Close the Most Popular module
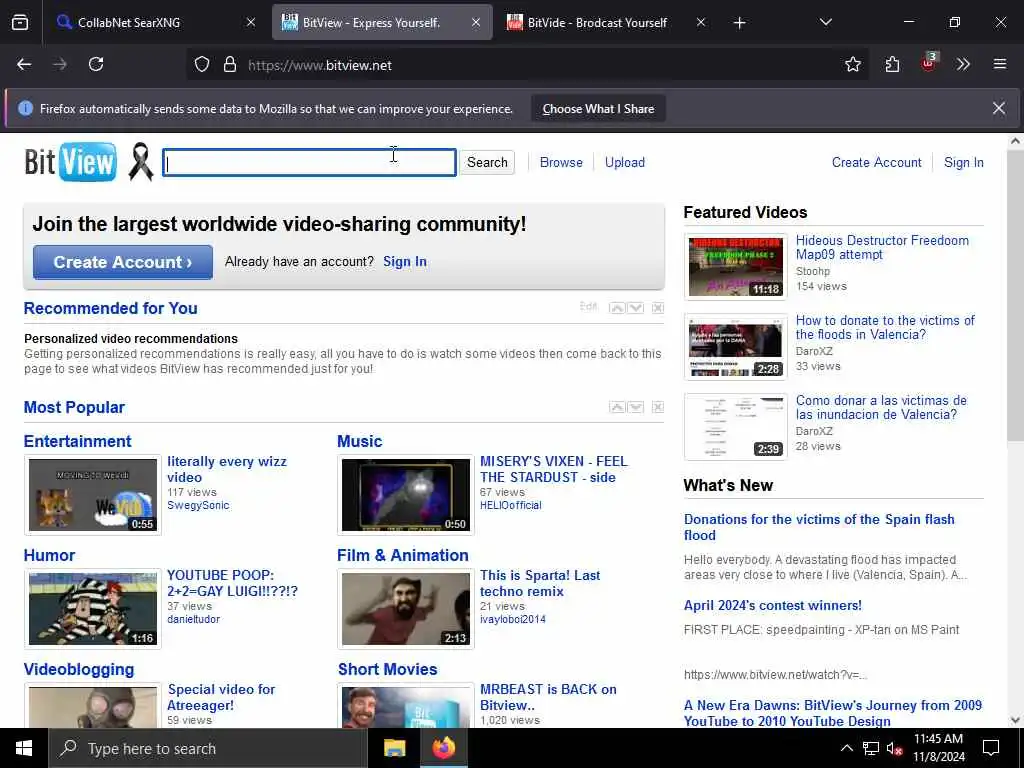This screenshot has height=768, width=1024. tap(658, 407)
